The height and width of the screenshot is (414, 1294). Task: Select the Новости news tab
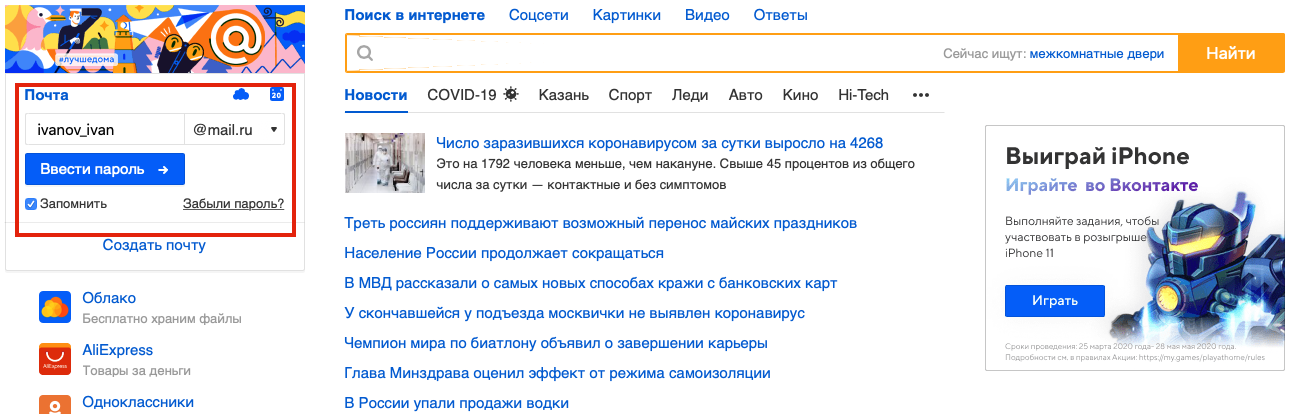[376, 96]
